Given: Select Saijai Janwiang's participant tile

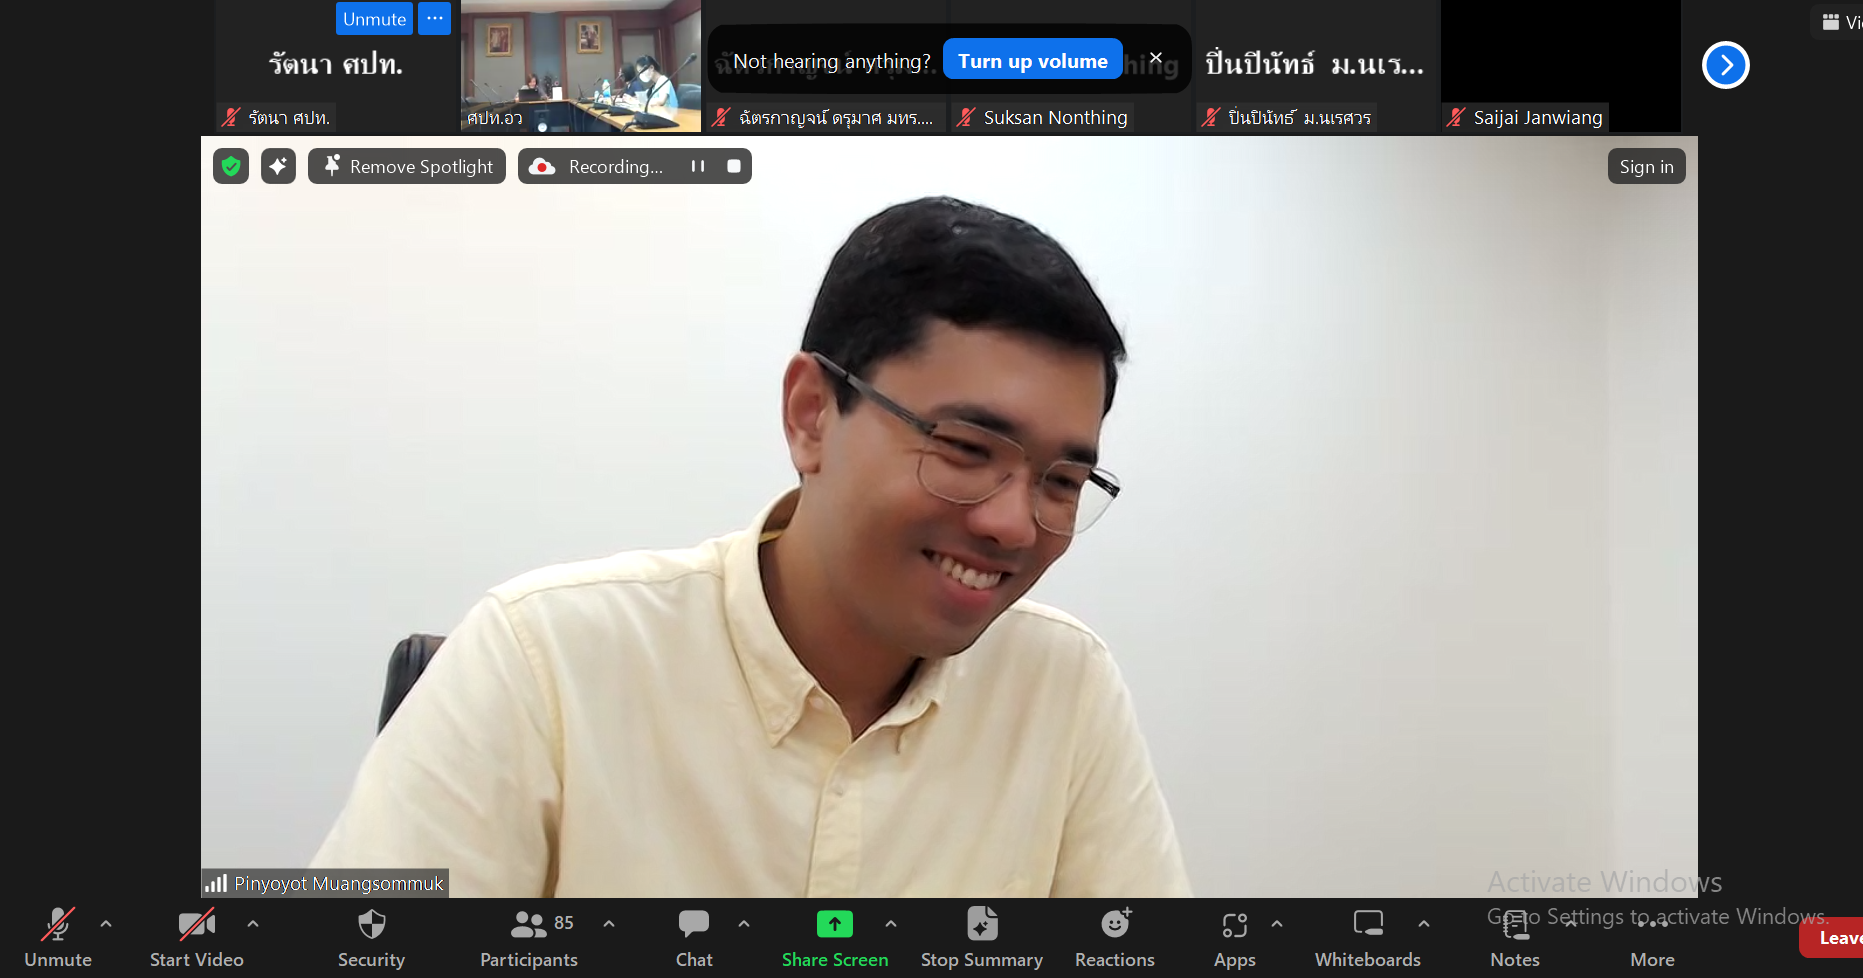Looking at the screenshot, I should [x=1560, y=66].
